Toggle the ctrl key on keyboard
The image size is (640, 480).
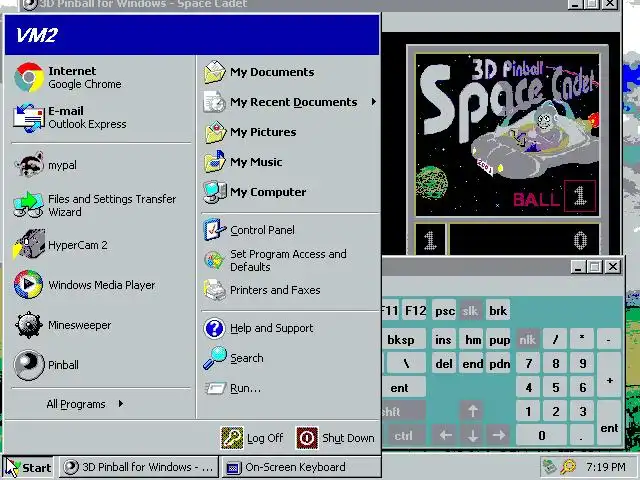[x=404, y=436]
